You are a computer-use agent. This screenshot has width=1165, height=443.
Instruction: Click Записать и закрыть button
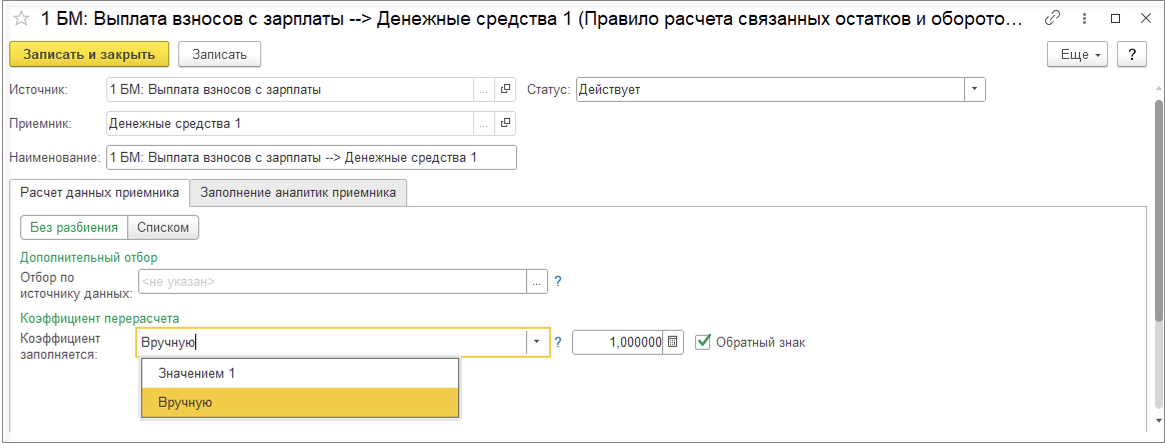click(89, 54)
